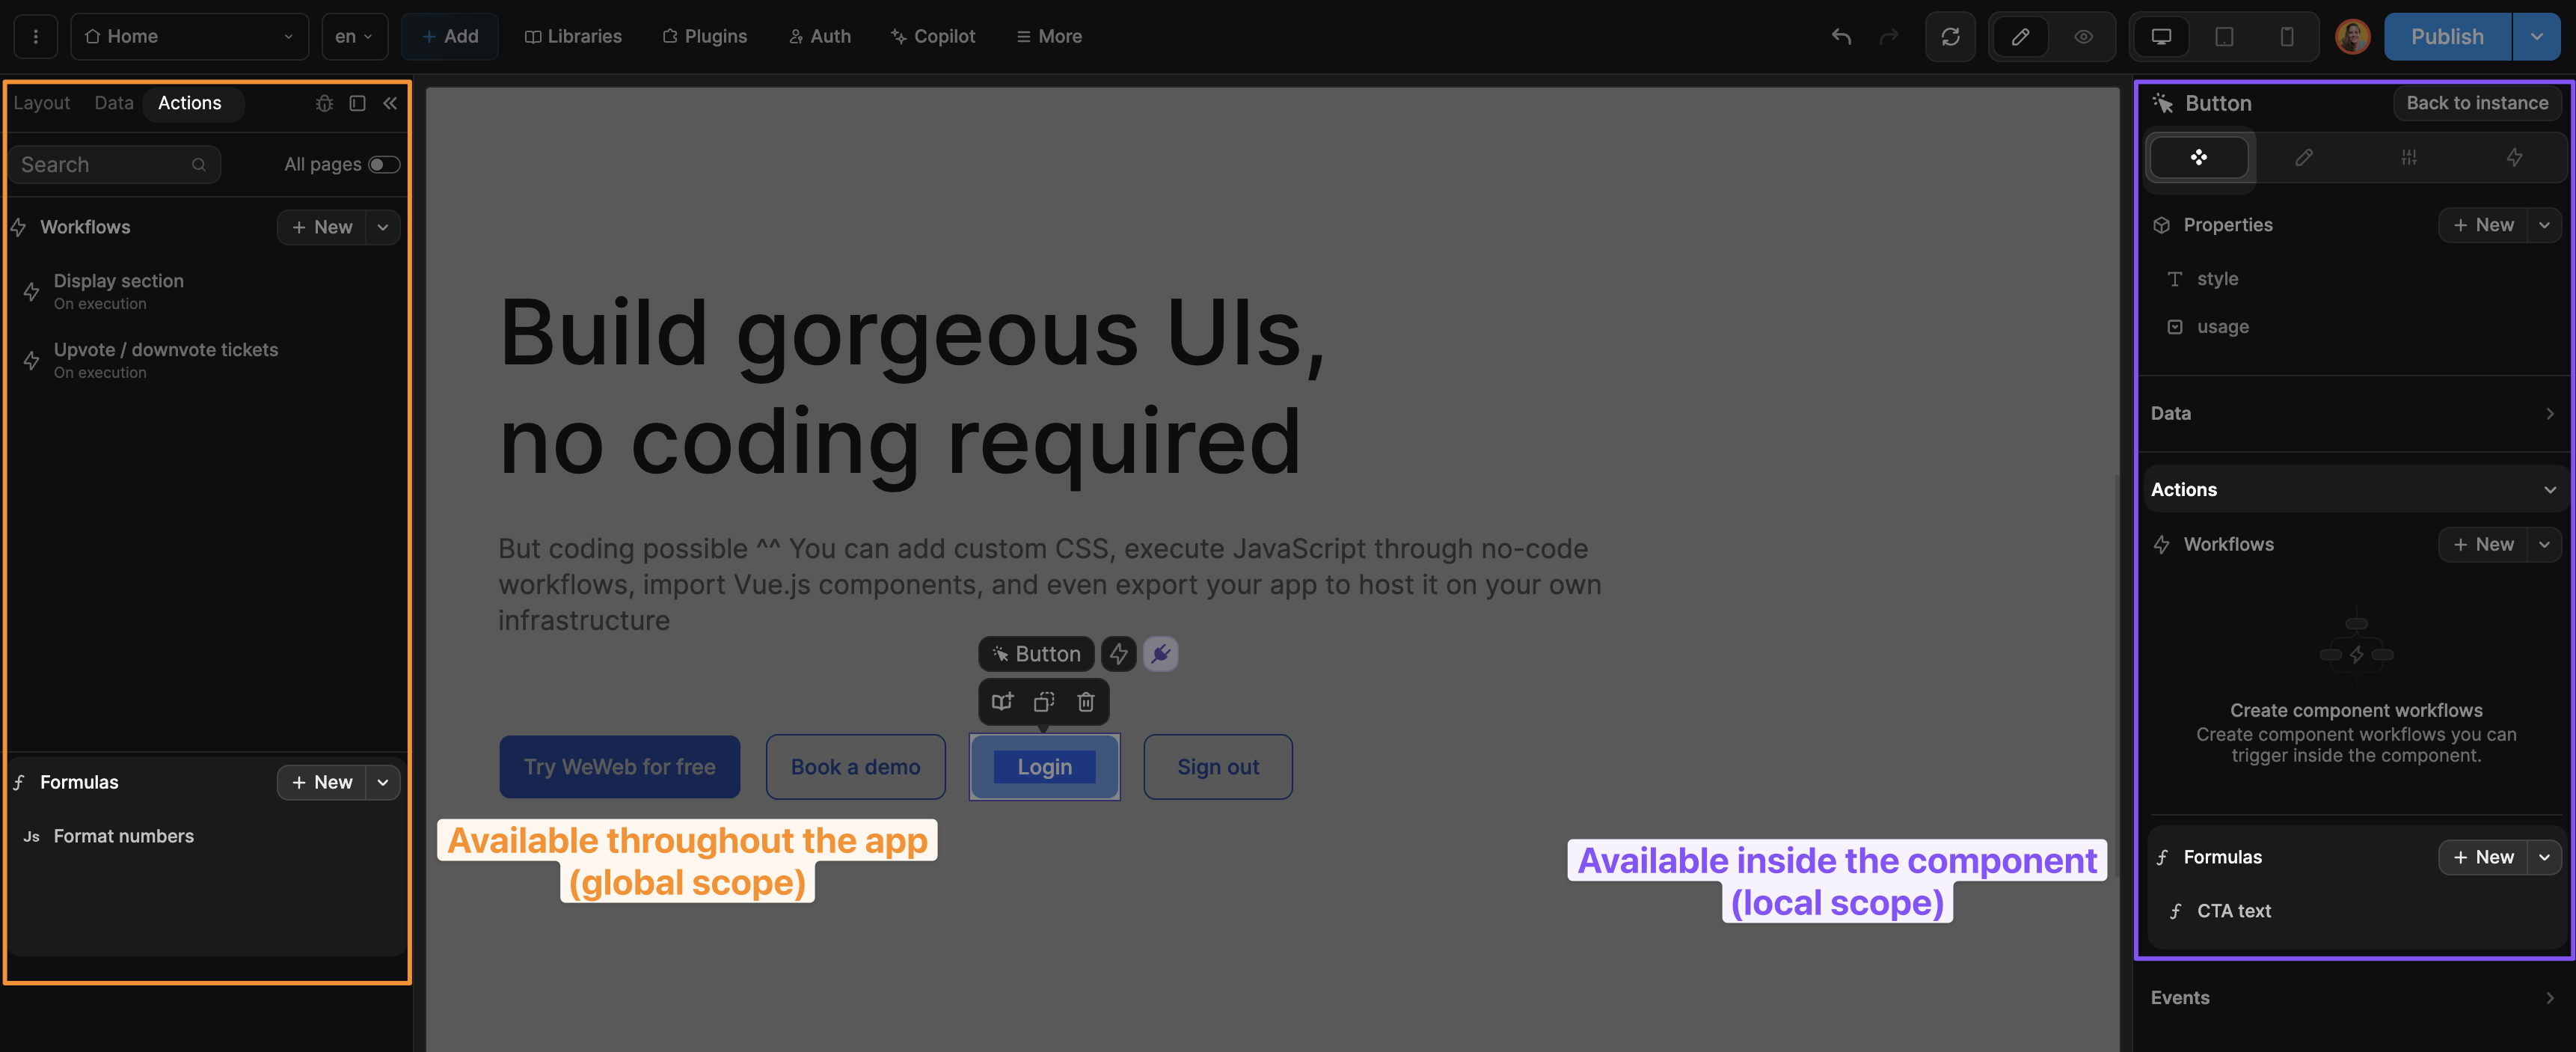This screenshot has height=1052, width=2576.
Task: Switch to eye preview mode
Action: [2084, 37]
